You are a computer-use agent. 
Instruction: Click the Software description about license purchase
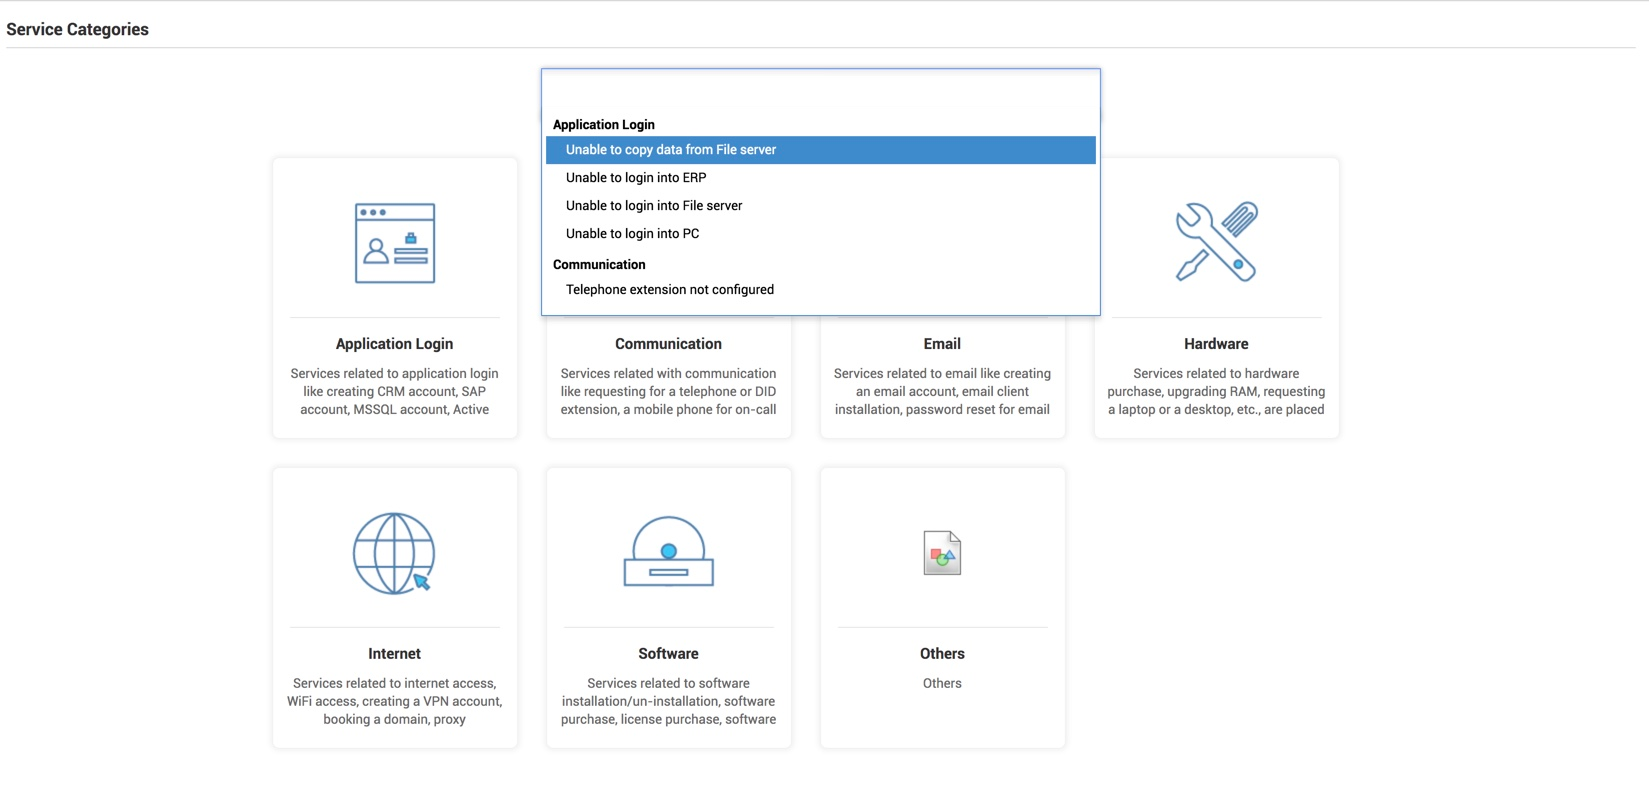click(x=669, y=702)
